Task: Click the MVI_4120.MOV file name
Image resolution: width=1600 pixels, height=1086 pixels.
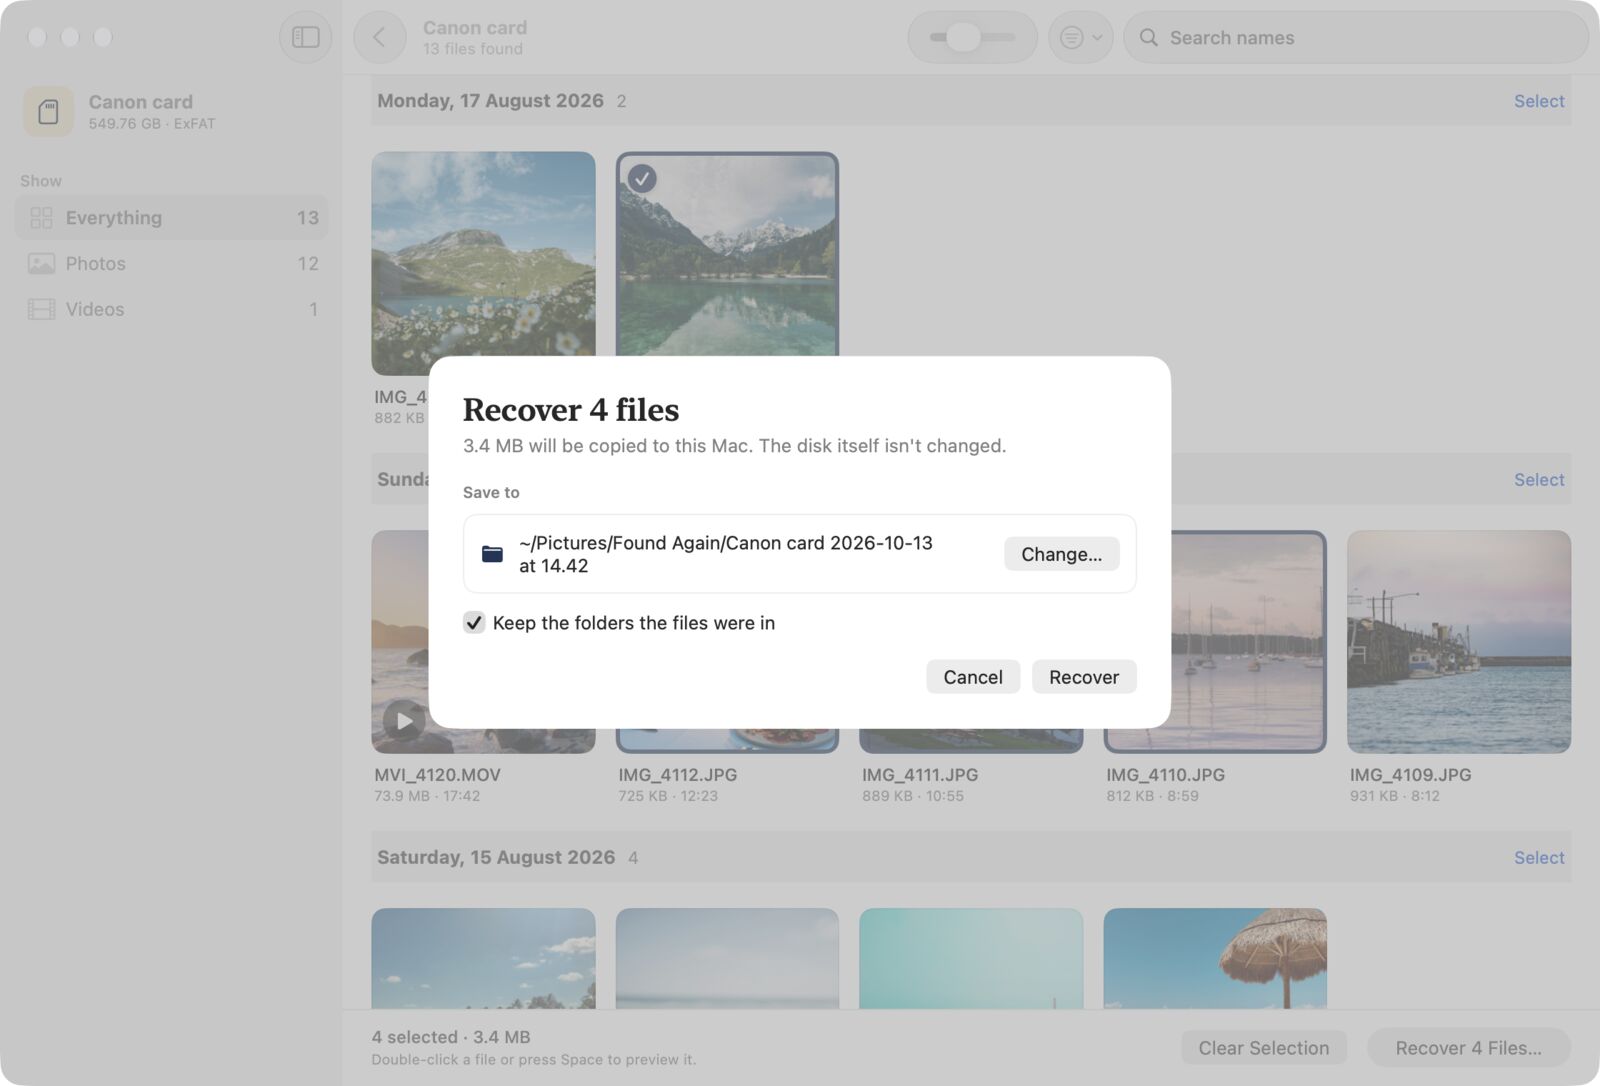Action: (x=437, y=775)
